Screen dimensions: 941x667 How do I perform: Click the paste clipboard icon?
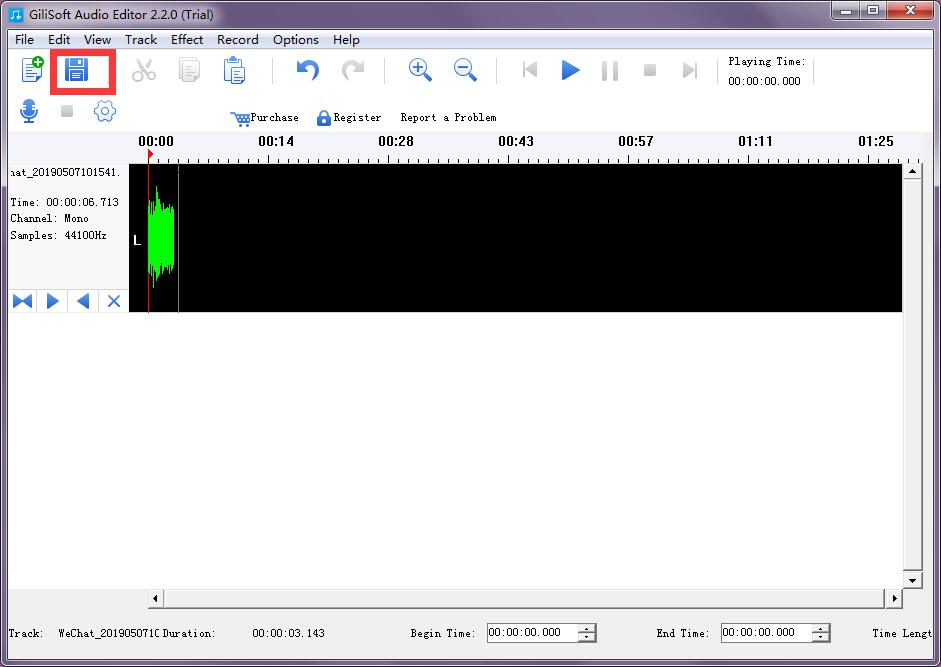pyautogui.click(x=234, y=70)
